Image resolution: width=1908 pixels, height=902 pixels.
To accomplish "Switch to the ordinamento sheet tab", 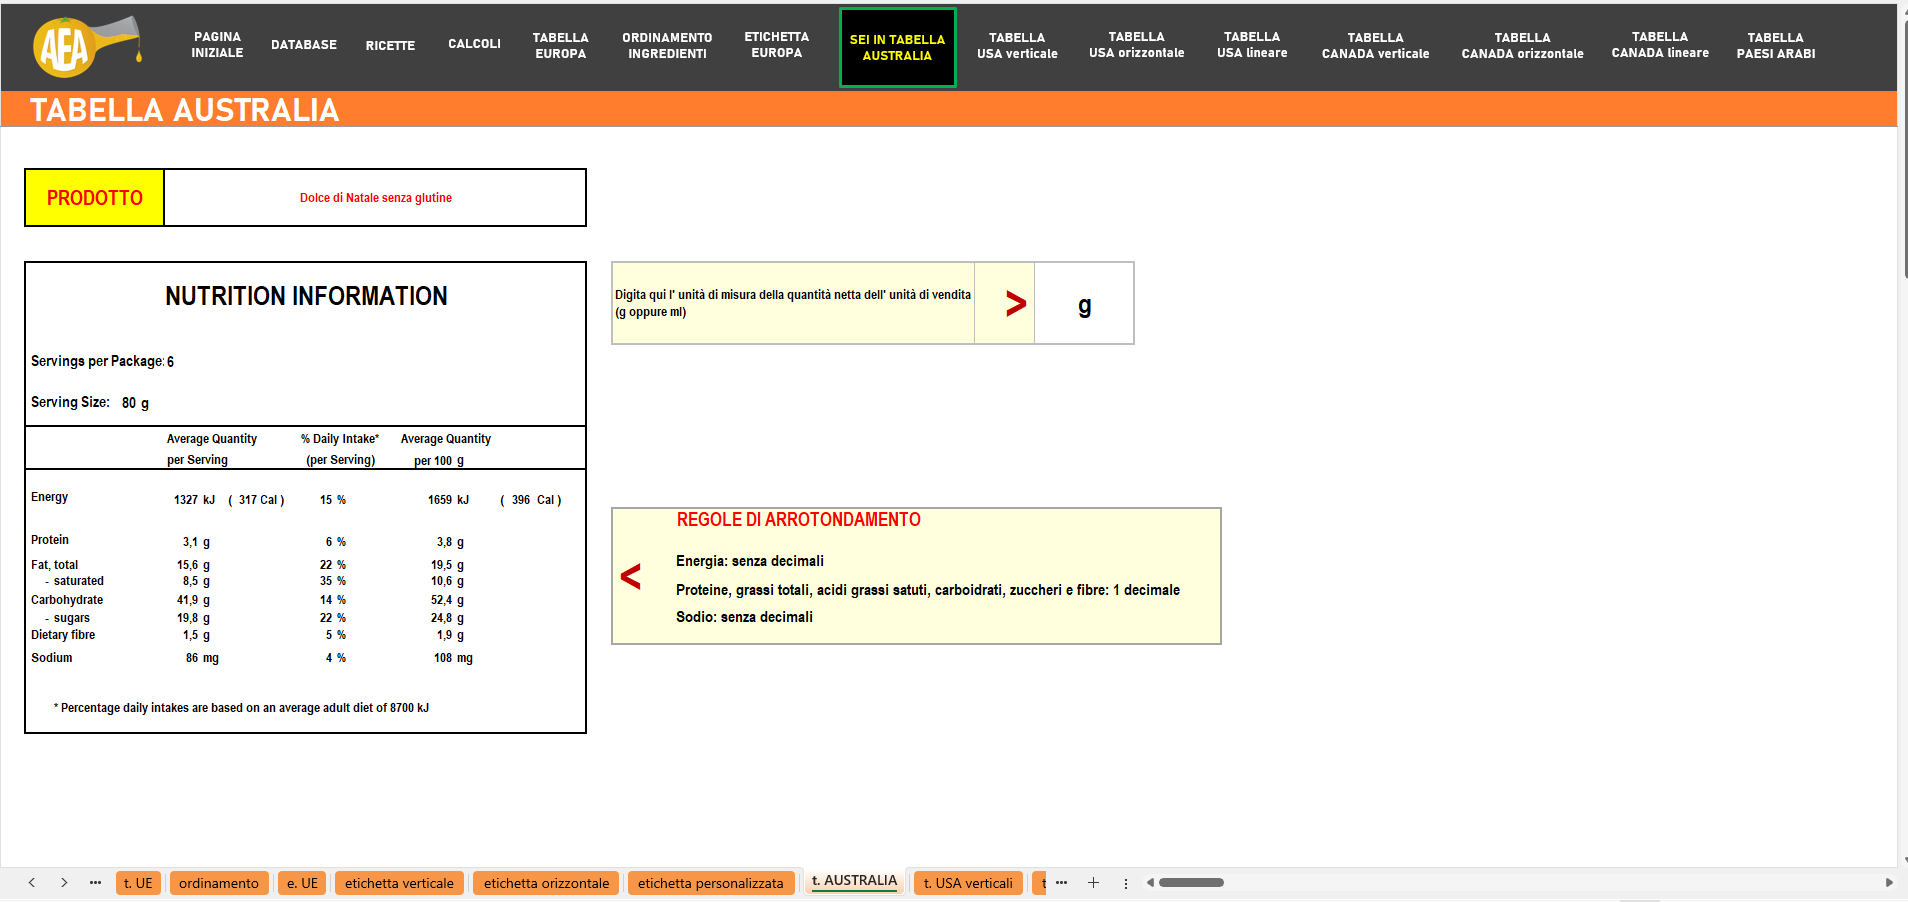I will [x=219, y=883].
